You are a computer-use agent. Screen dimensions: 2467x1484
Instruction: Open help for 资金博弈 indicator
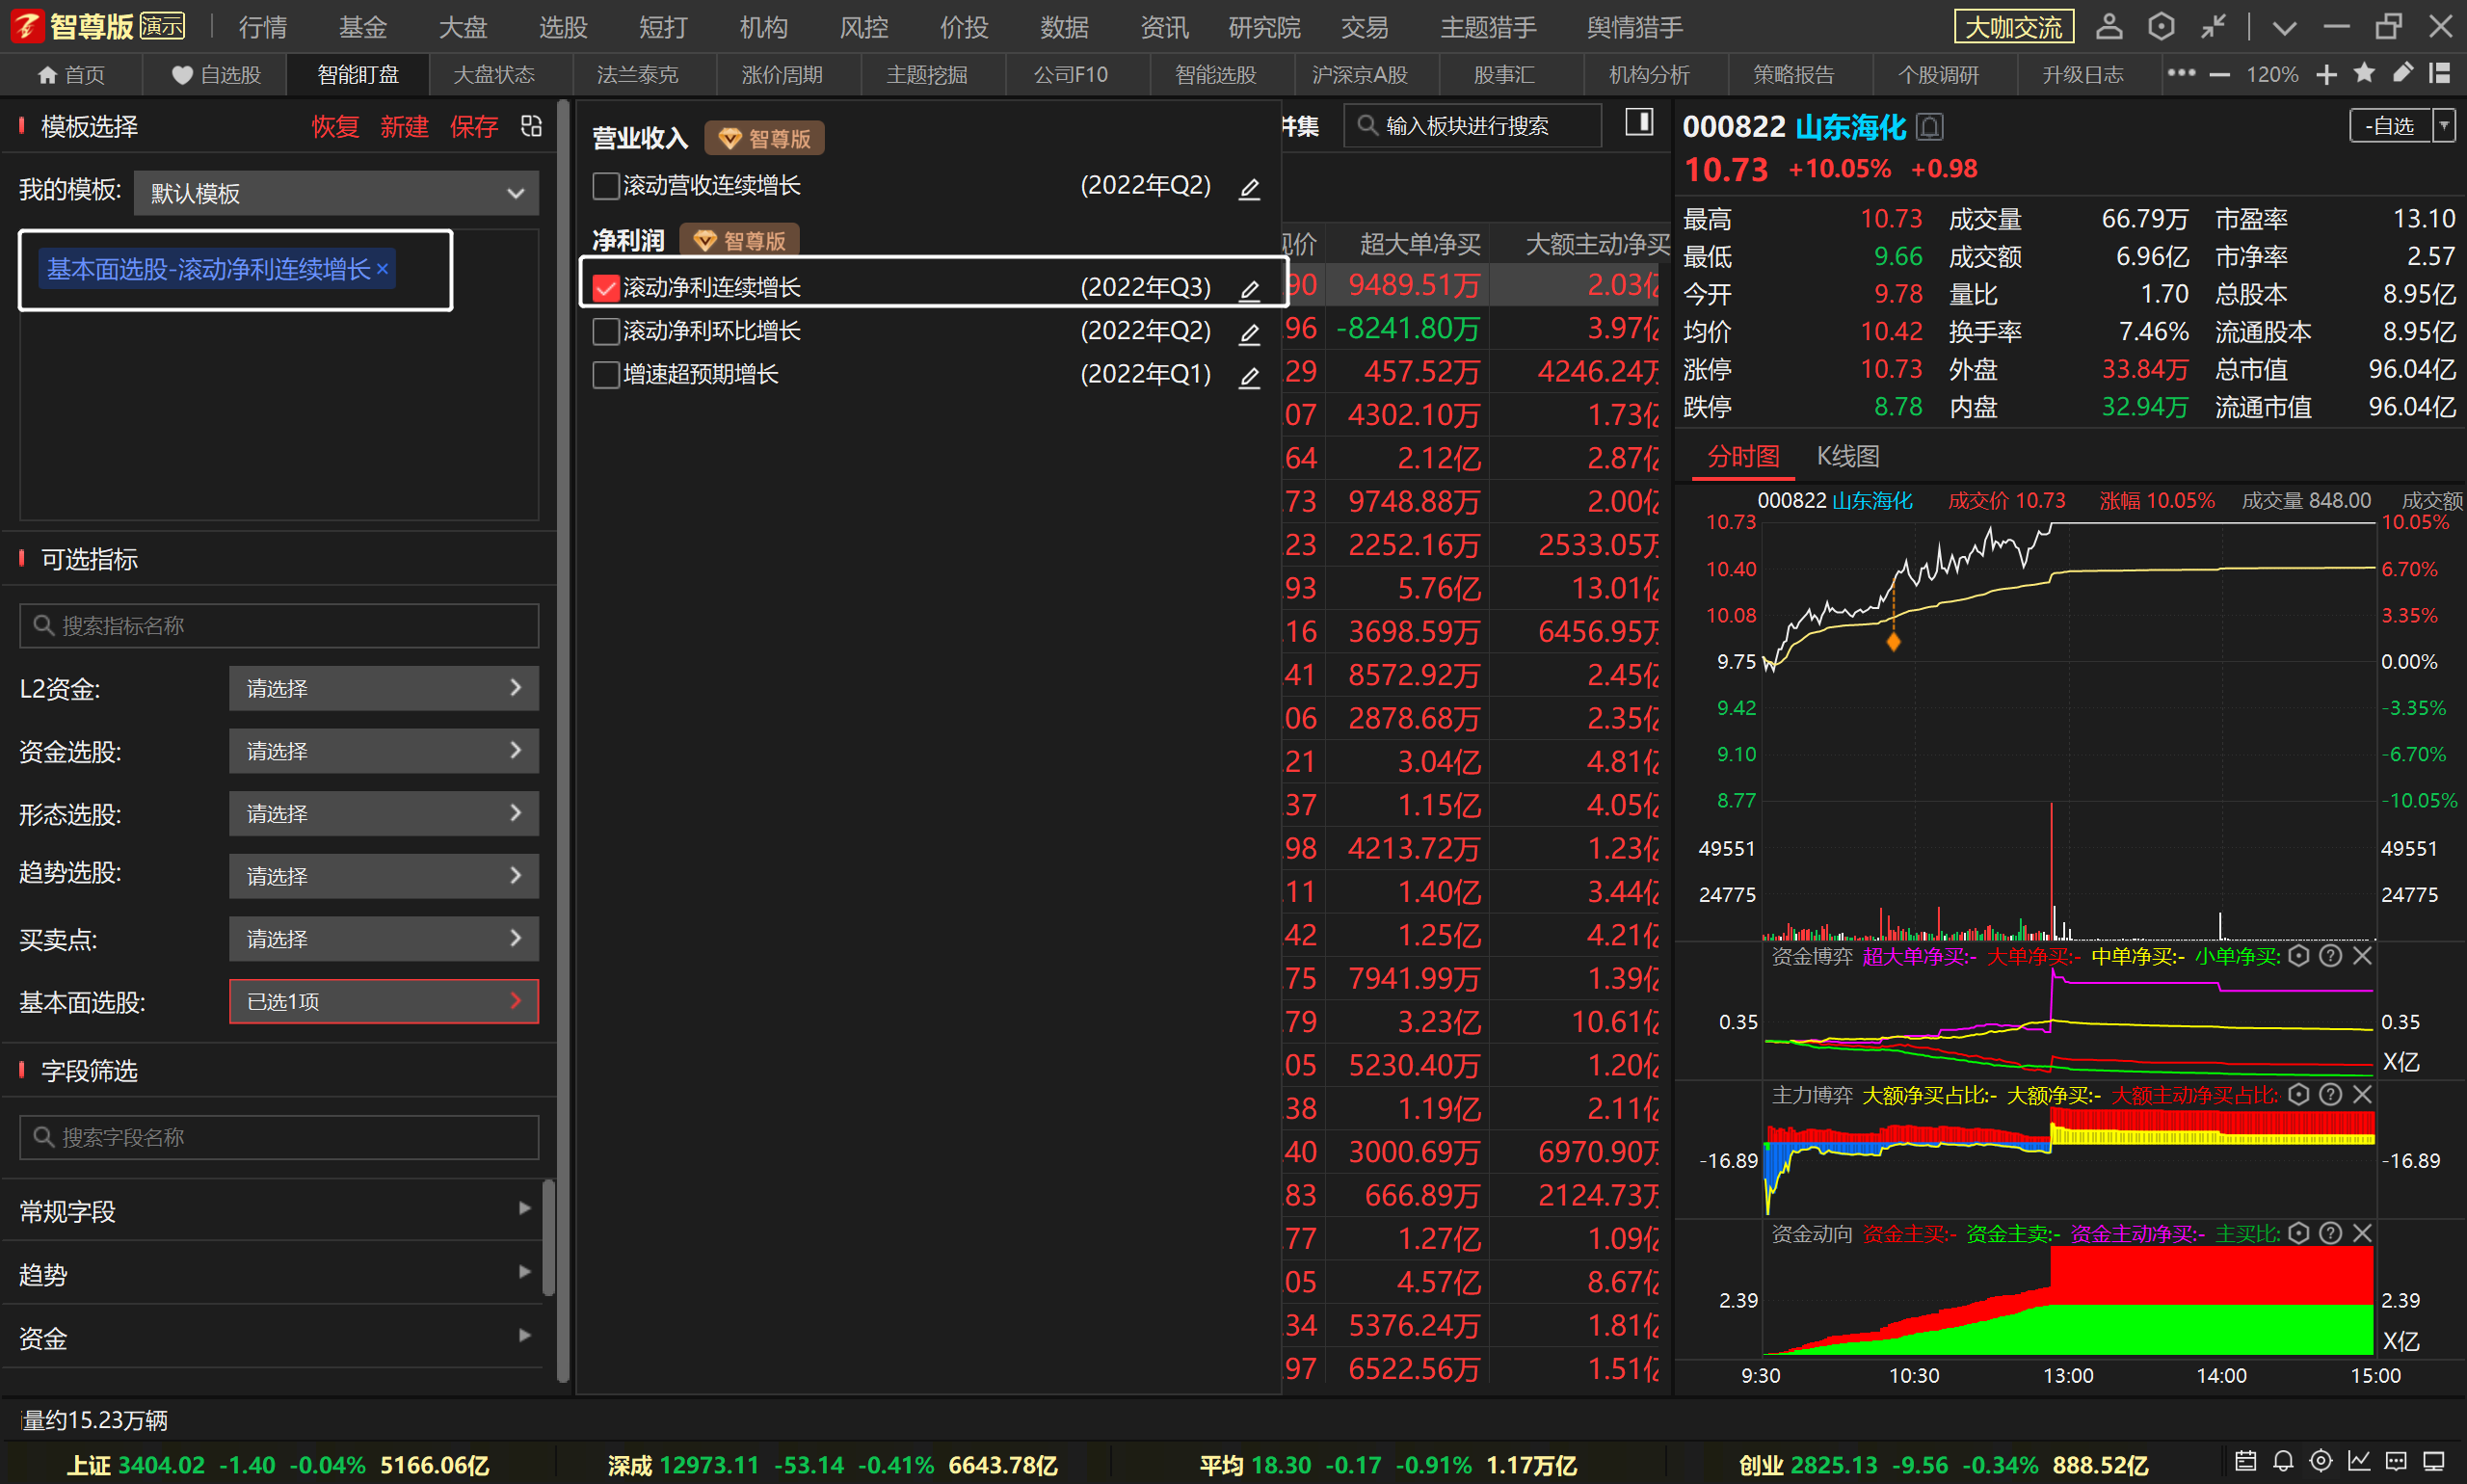pos(2330,956)
